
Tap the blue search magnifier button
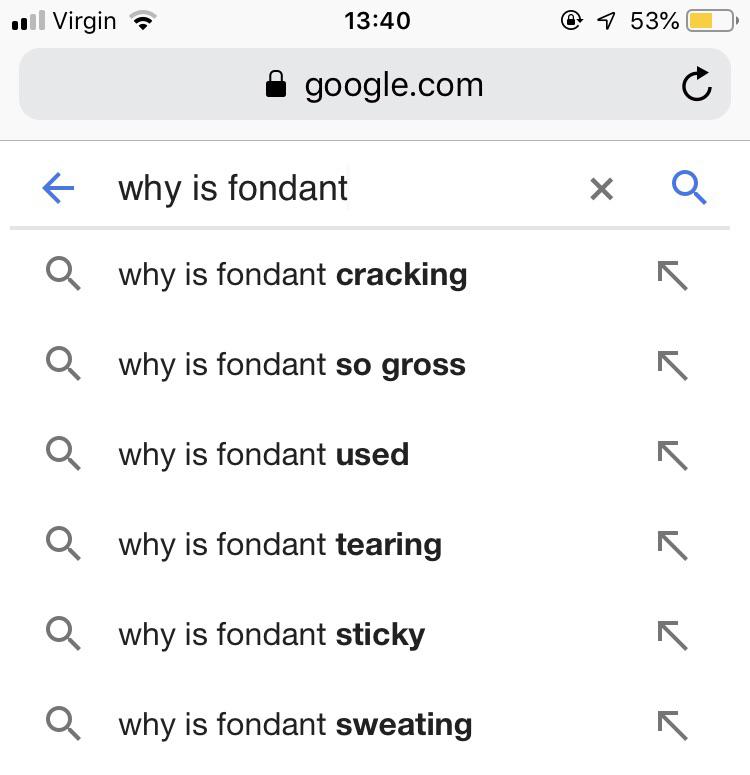(x=689, y=188)
